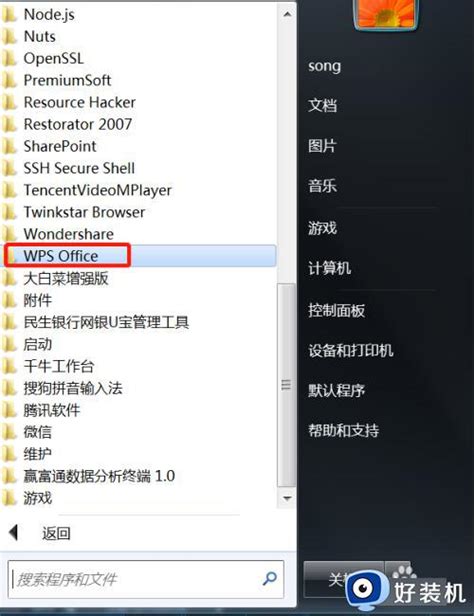Click the folder icon beside Resource Hacker
The width and height of the screenshot is (474, 616).
click(9, 103)
